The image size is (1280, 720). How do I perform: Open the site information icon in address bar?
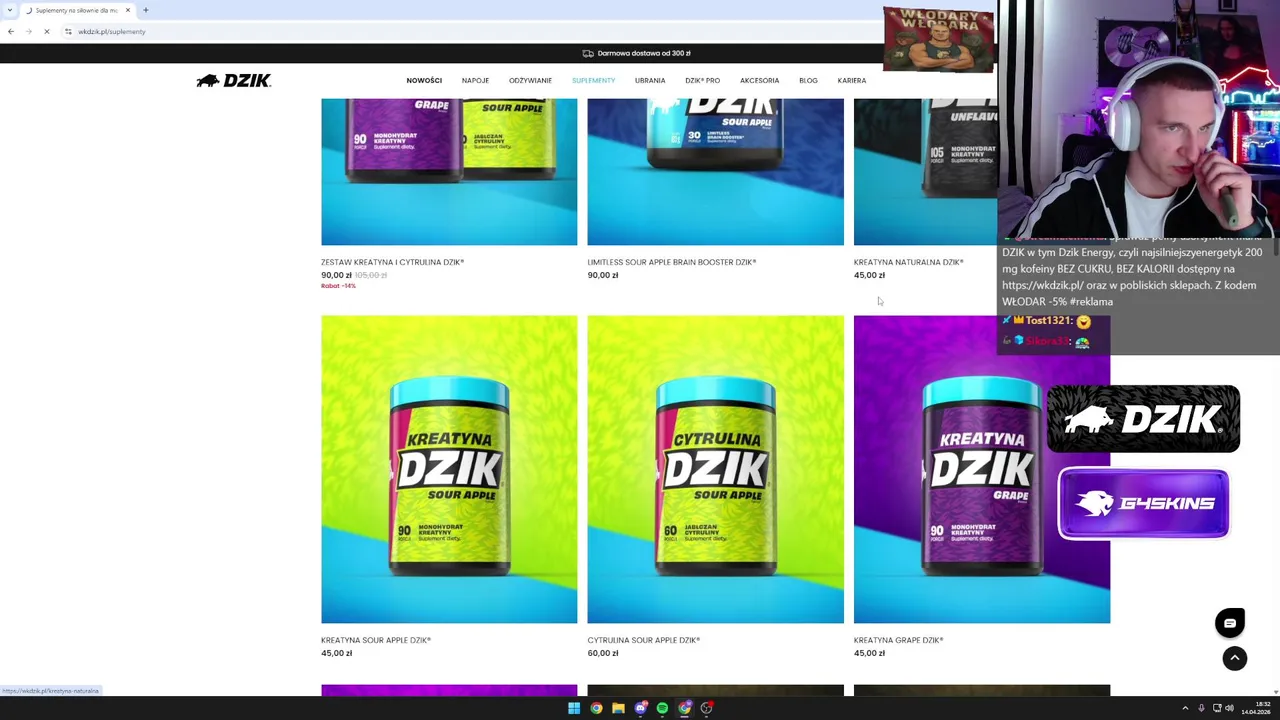[x=68, y=31]
